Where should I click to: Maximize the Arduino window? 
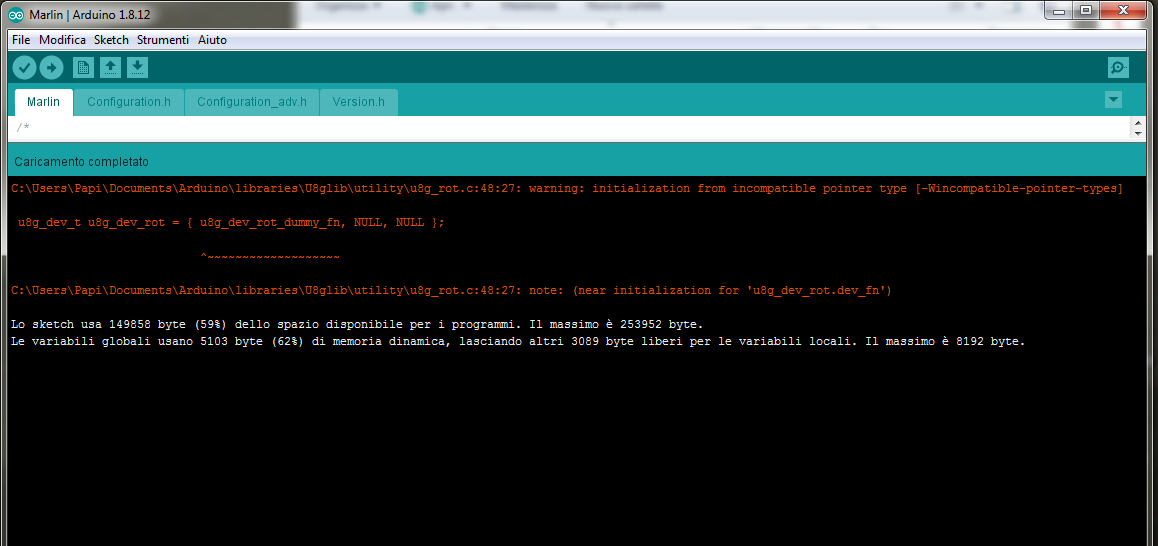[x=1085, y=10]
